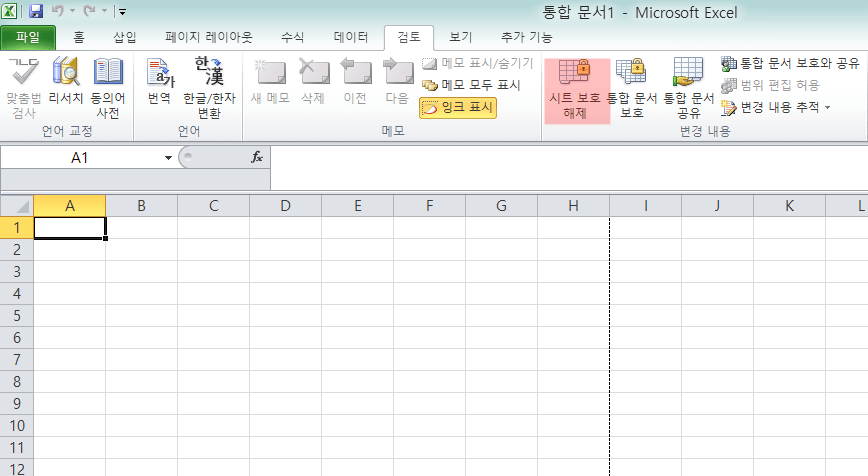Select column E header
868x476 pixels.
tap(358, 206)
